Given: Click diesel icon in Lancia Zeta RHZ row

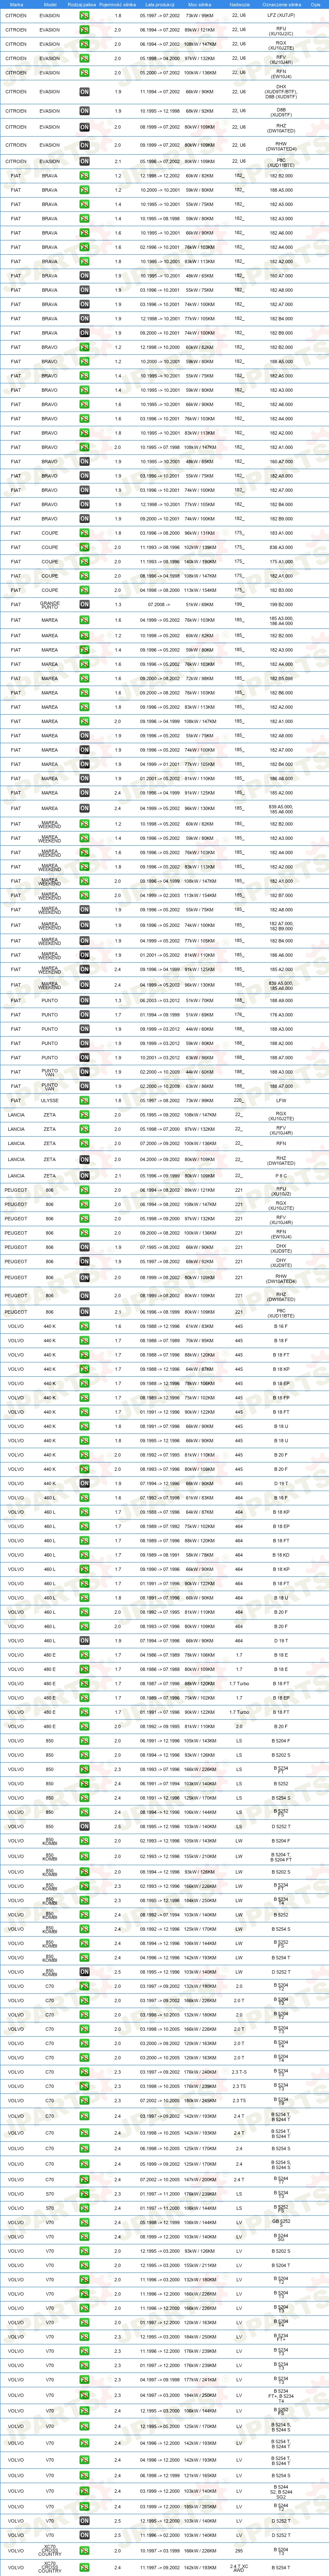Looking at the screenshot, I should click(x=84, y=1161).
